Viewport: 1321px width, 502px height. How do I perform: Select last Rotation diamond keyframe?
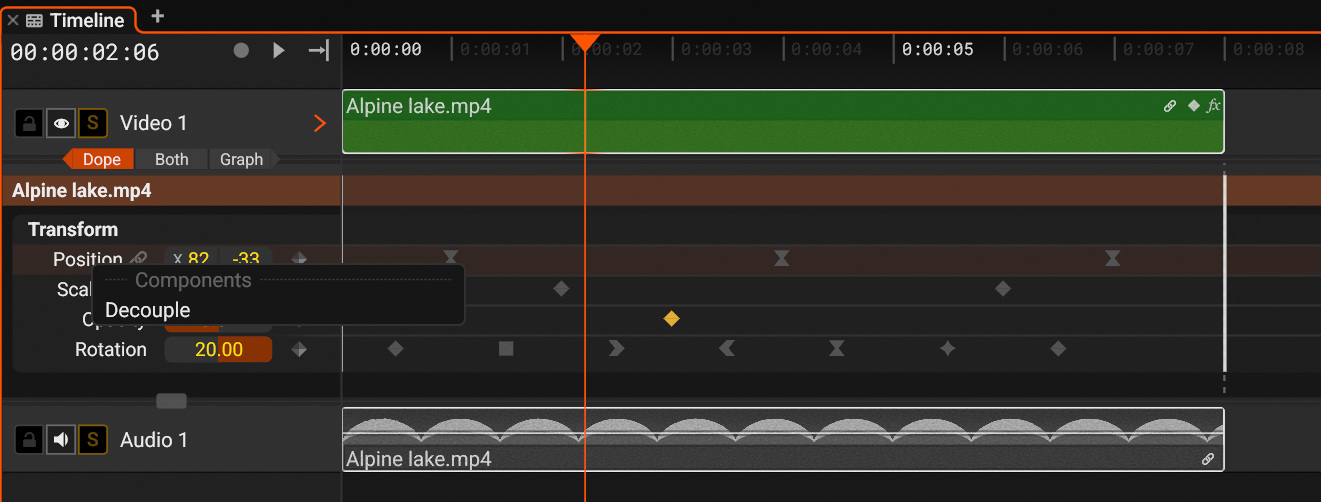1058,349
